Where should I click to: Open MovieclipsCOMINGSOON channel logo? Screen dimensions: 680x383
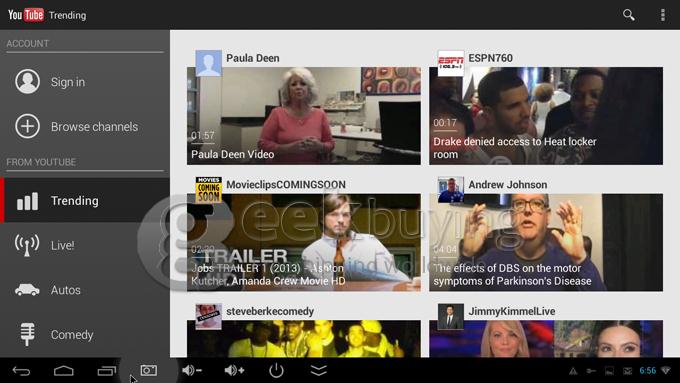[x=209, y=190]
